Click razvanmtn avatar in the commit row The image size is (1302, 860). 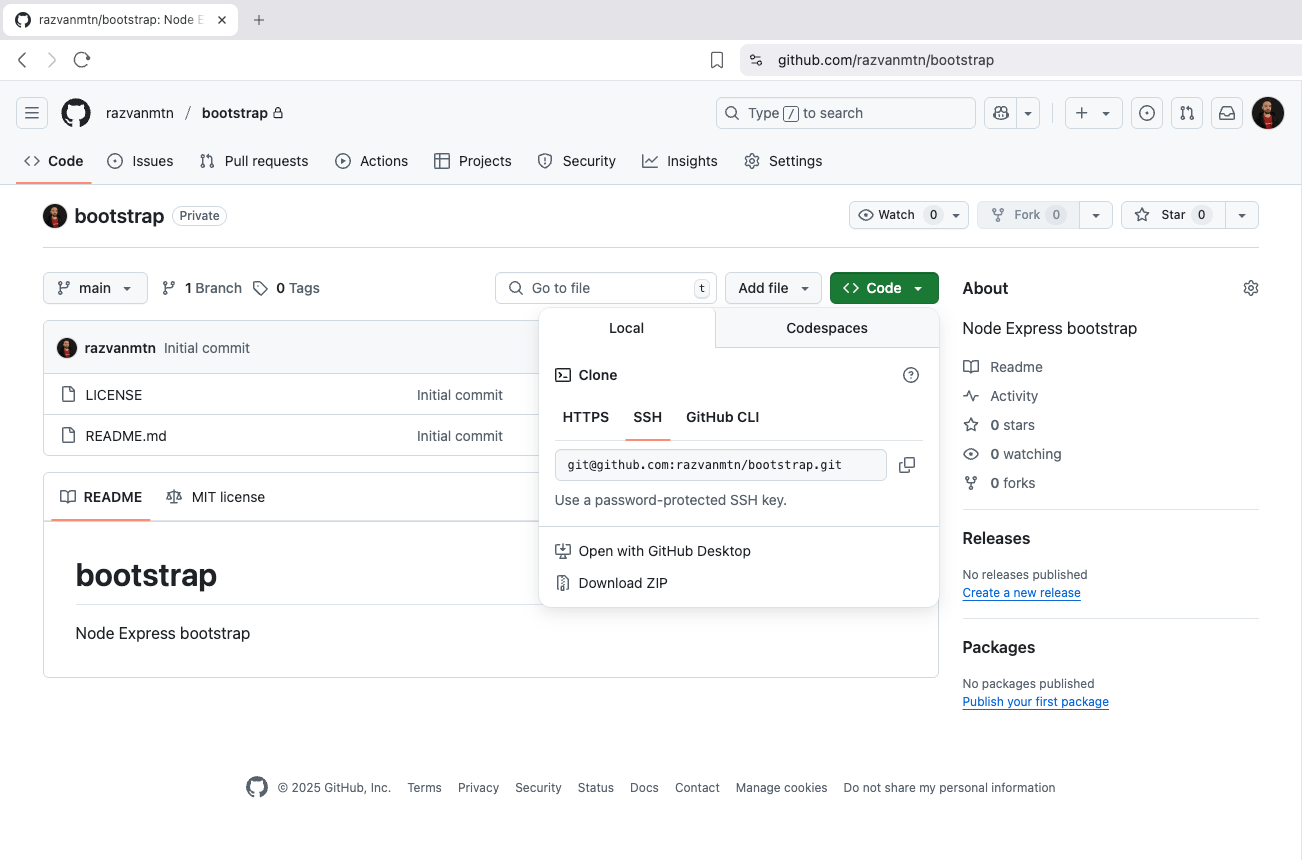click(x=67, y=348)
